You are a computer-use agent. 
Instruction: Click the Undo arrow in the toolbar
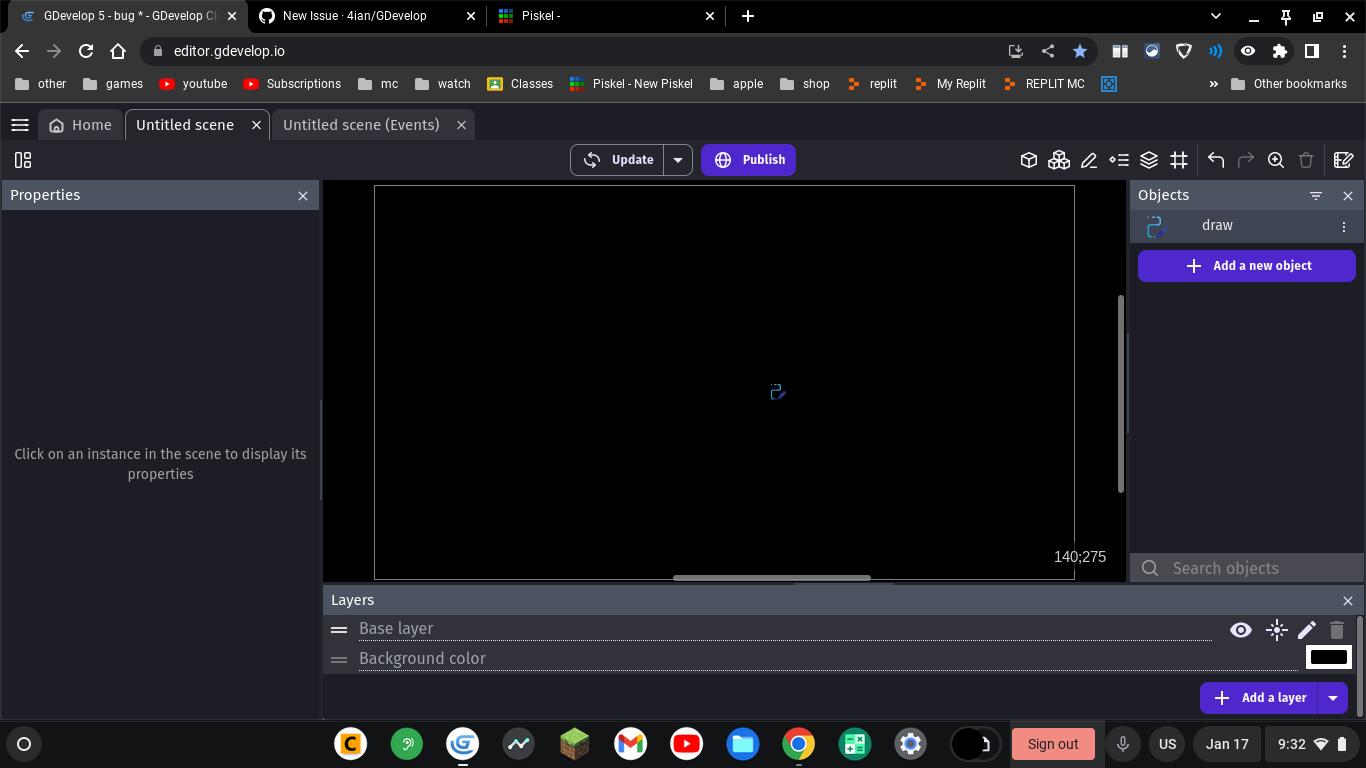click(x=1215, y=159)
